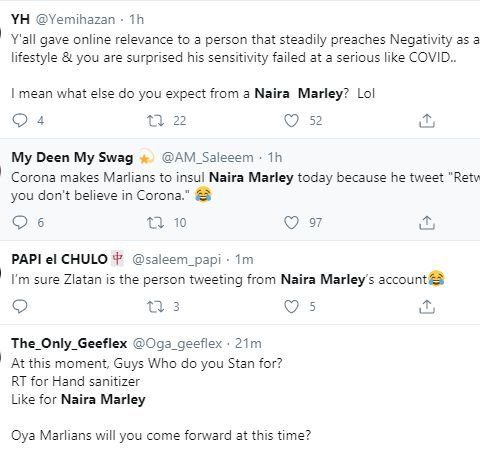Image resolution: width=480 pixels, height=452 pixels.
Task: Reply to My Deen My Swag's tweet
Action: [20, 222]
